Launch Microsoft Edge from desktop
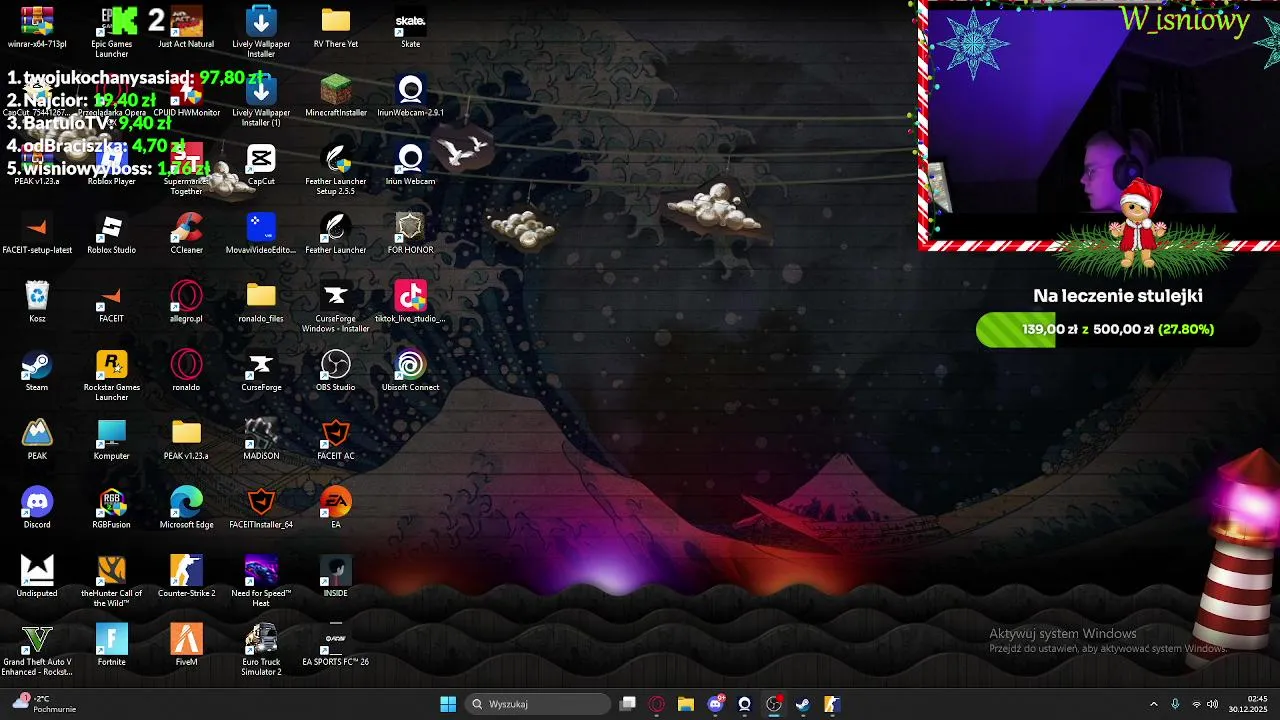 coord(186,508)
